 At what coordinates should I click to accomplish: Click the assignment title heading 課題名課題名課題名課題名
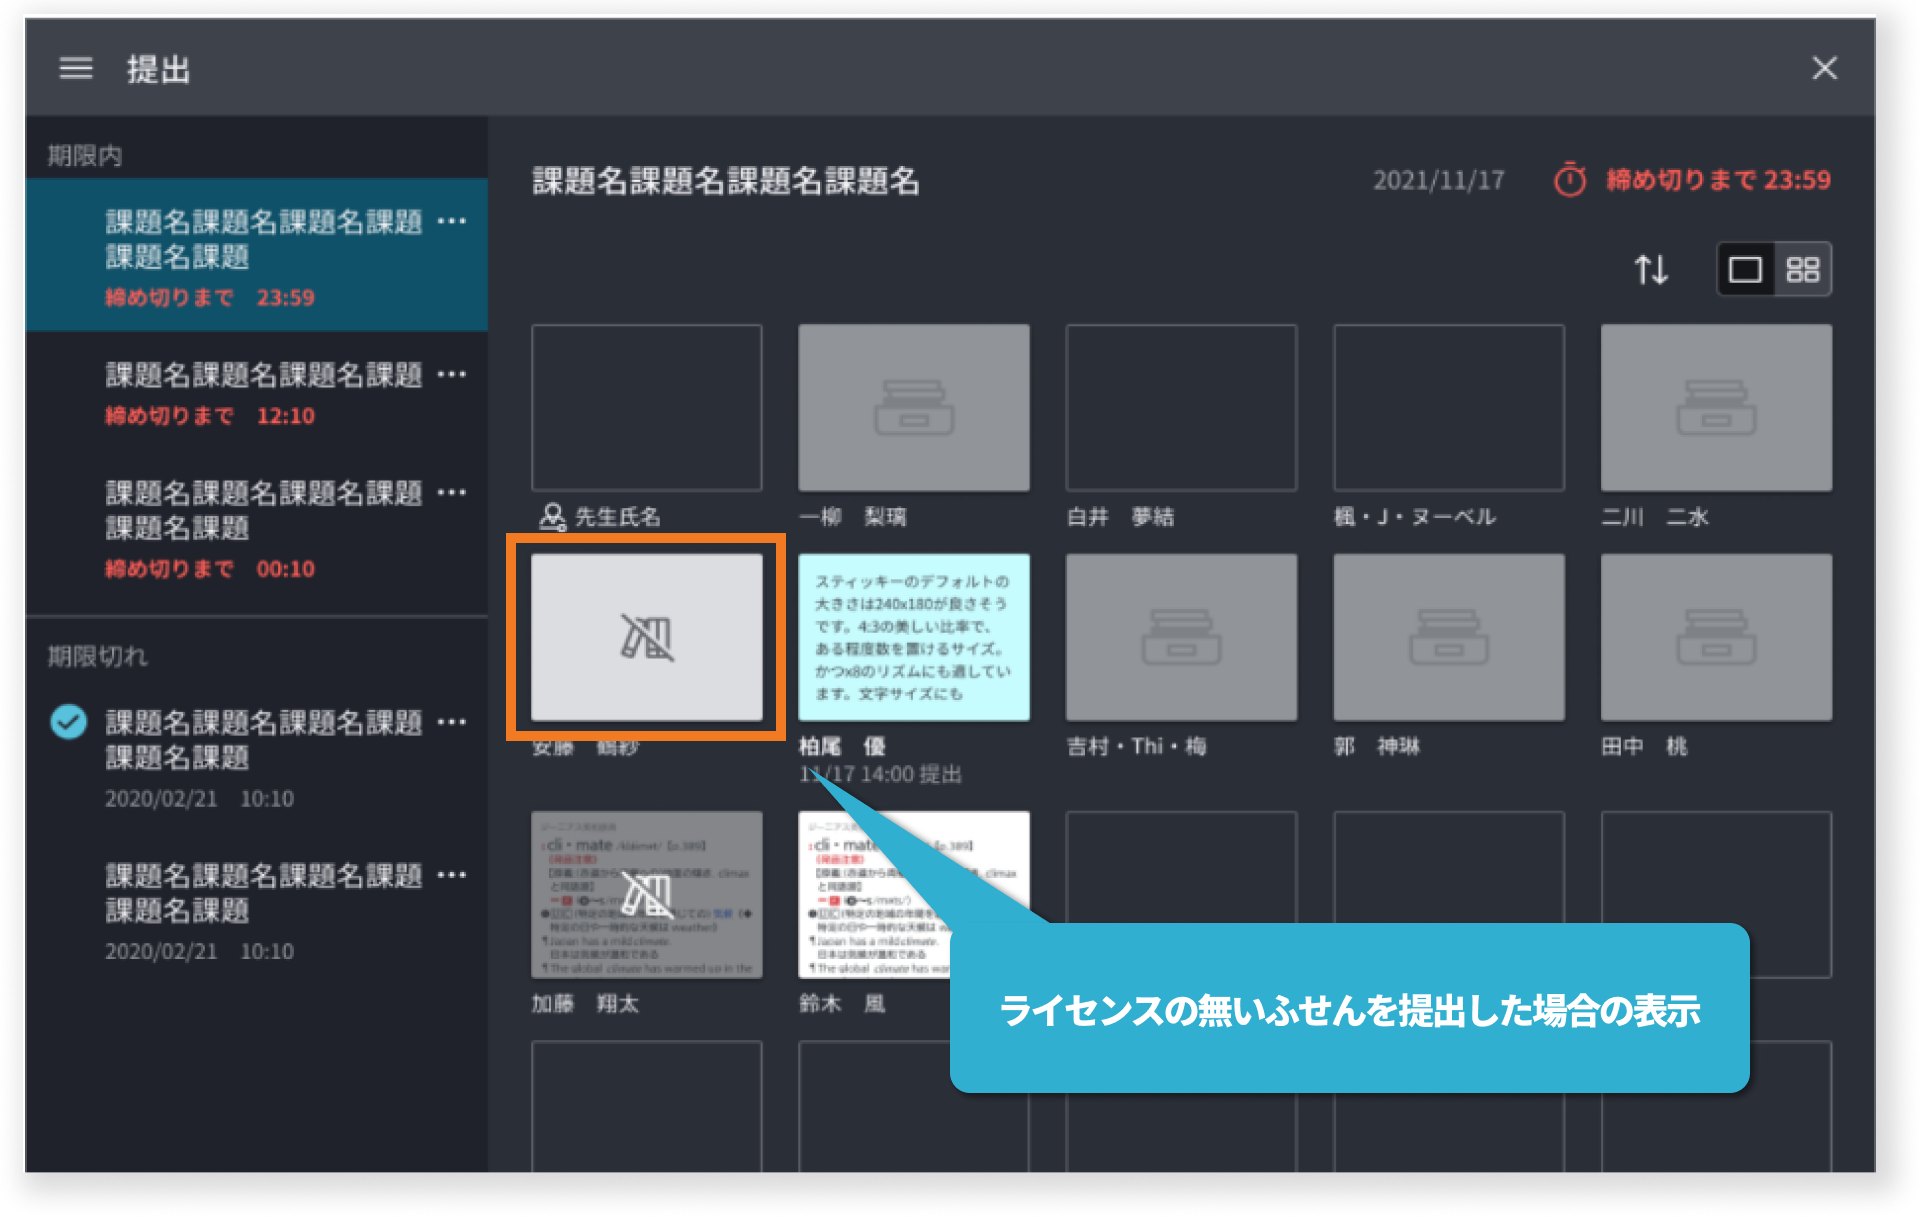coord(726,181)
